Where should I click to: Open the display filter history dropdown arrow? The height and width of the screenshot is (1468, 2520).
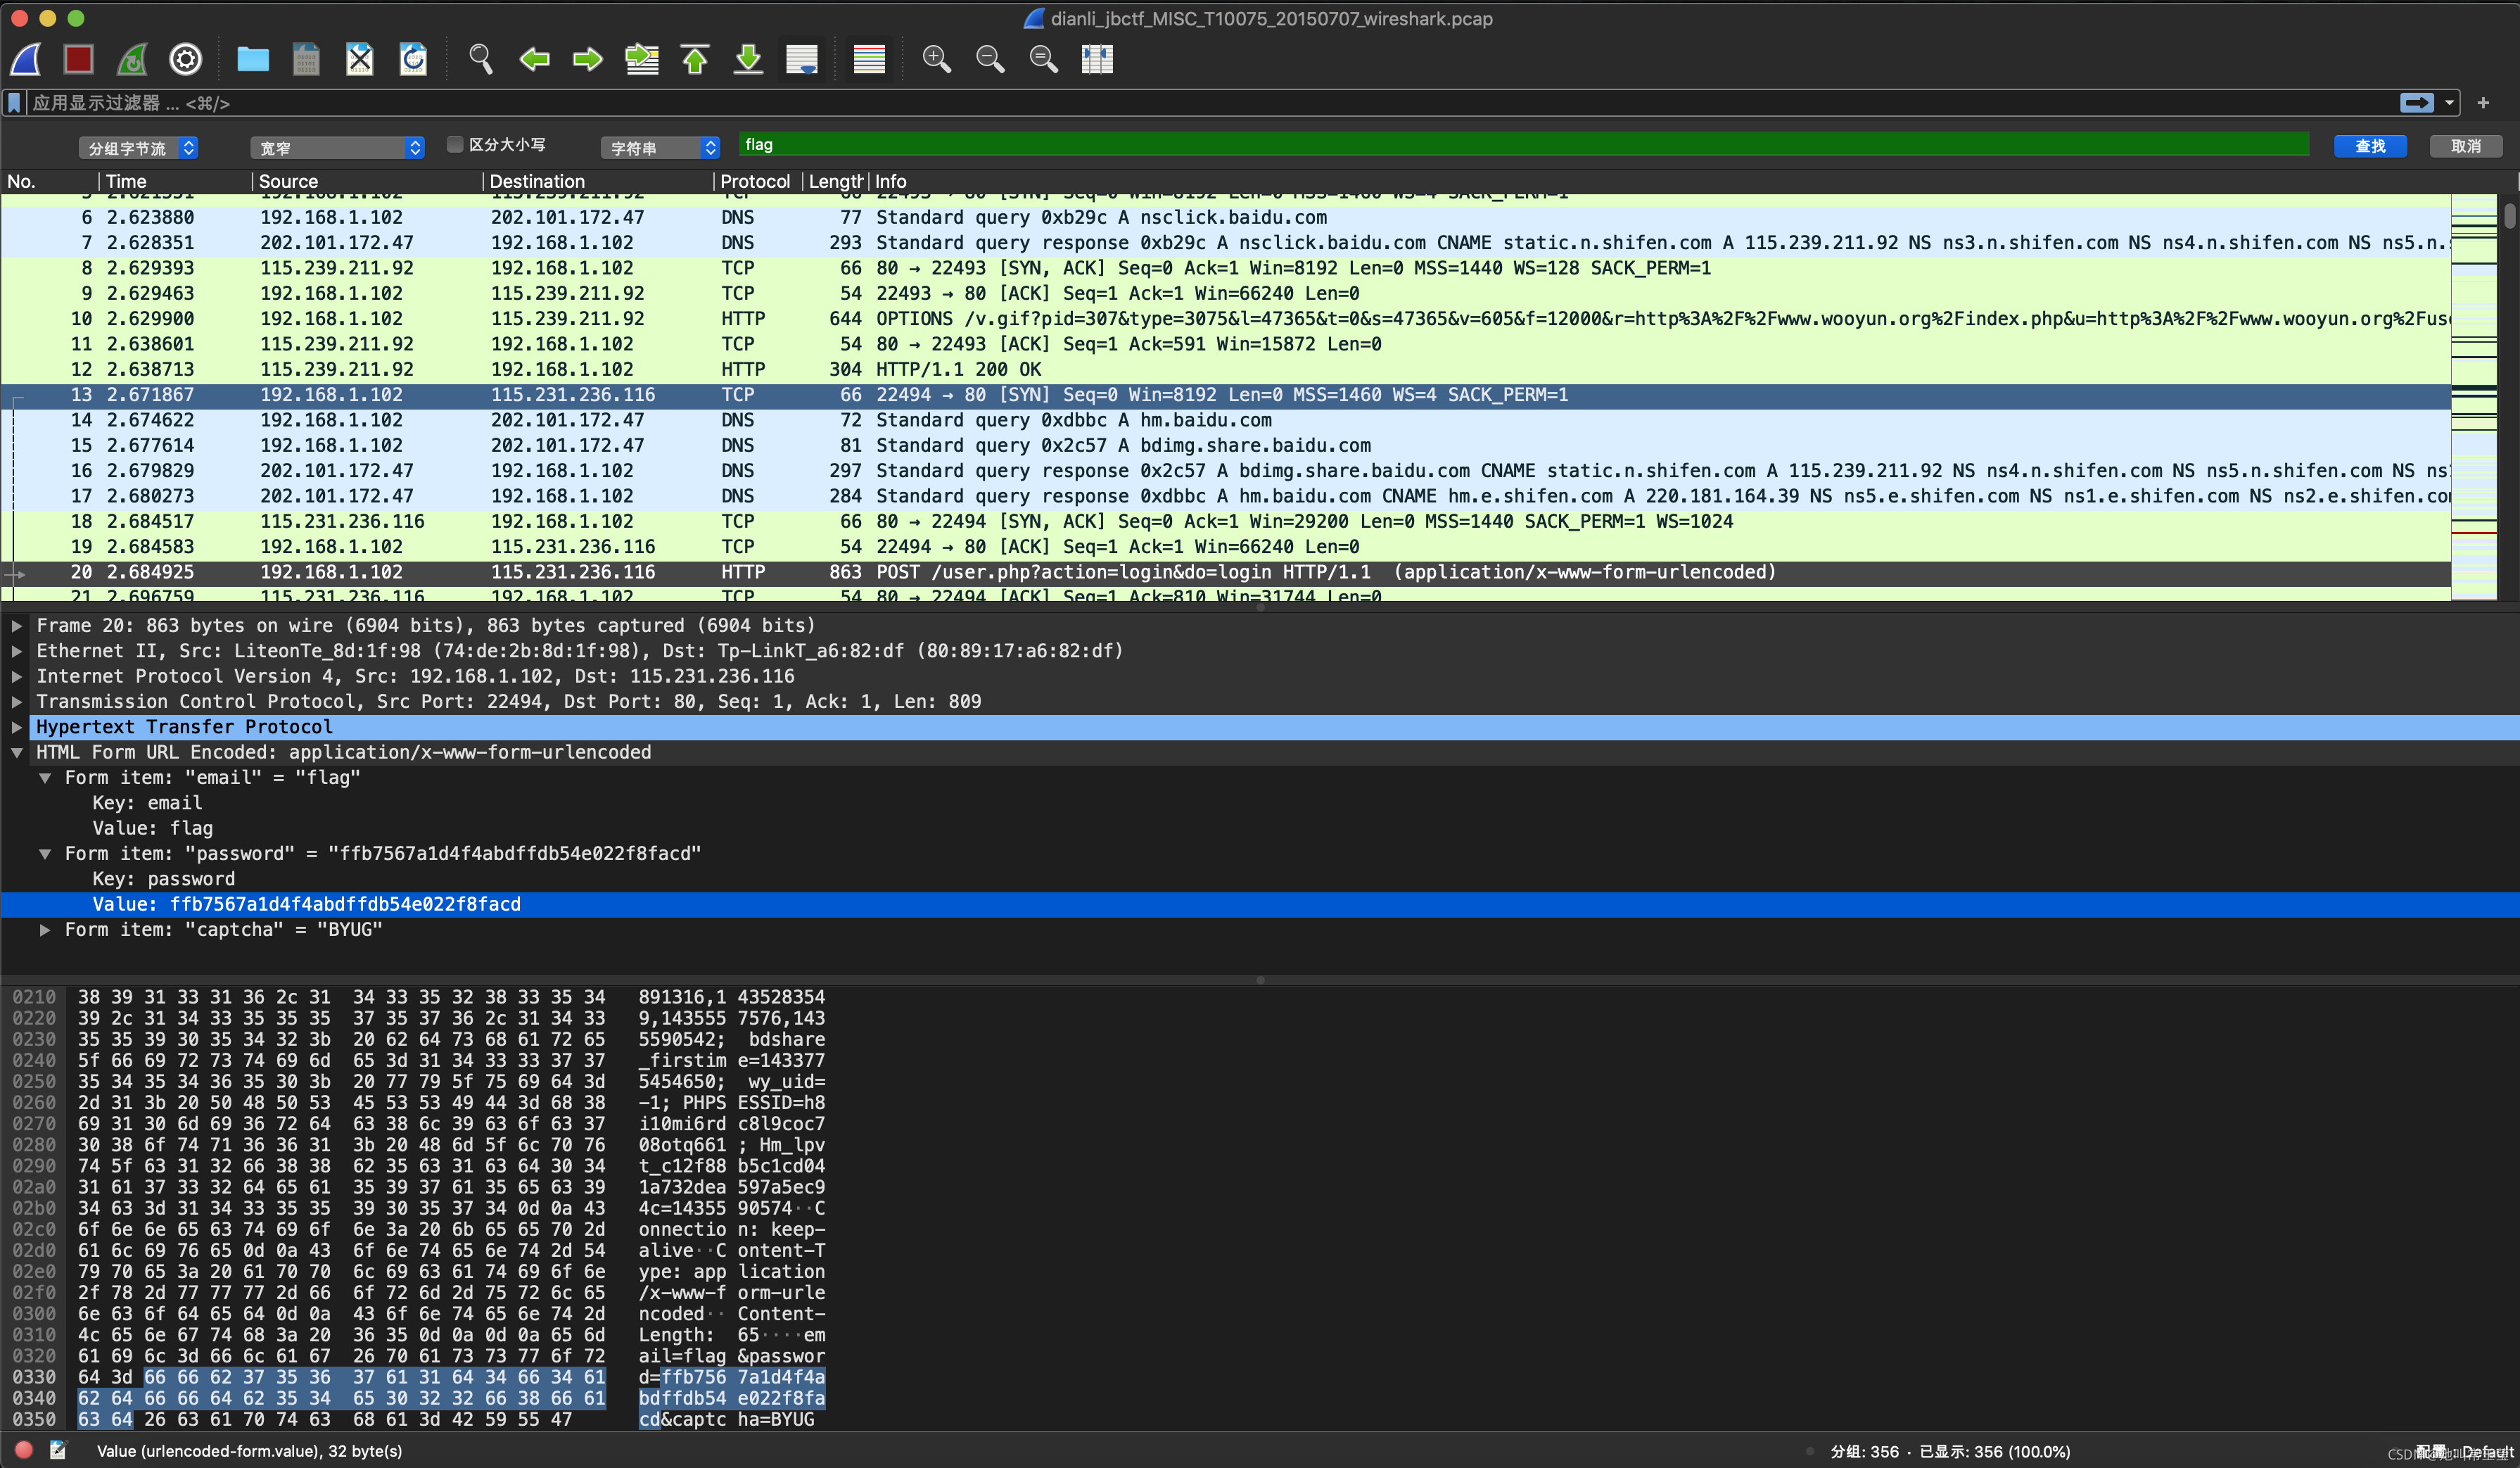[x=2449, y=103]
